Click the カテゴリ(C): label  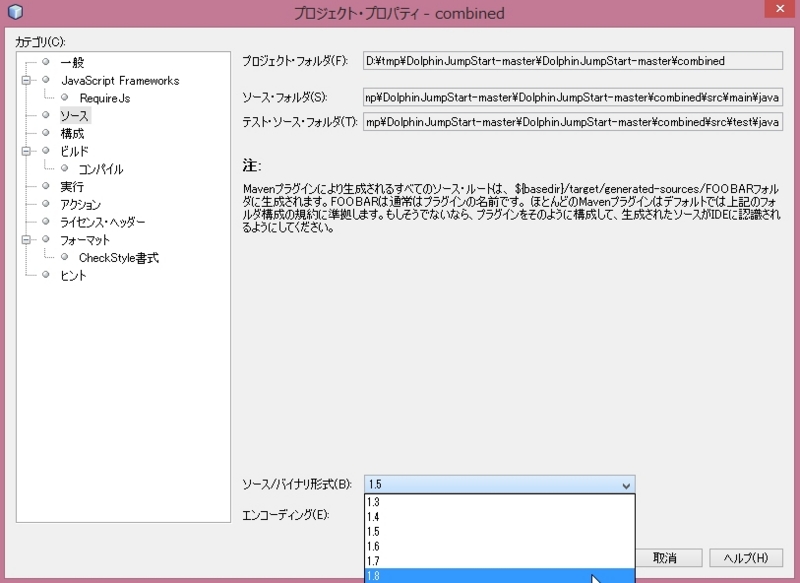click(x=40, y=42)
